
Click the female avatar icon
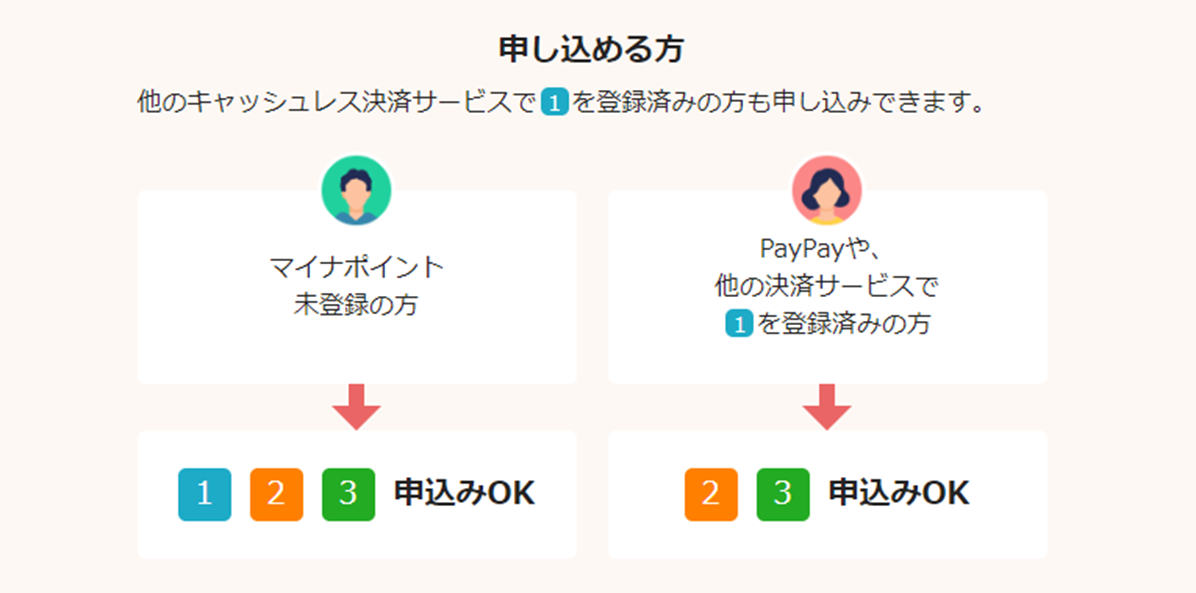827,191
